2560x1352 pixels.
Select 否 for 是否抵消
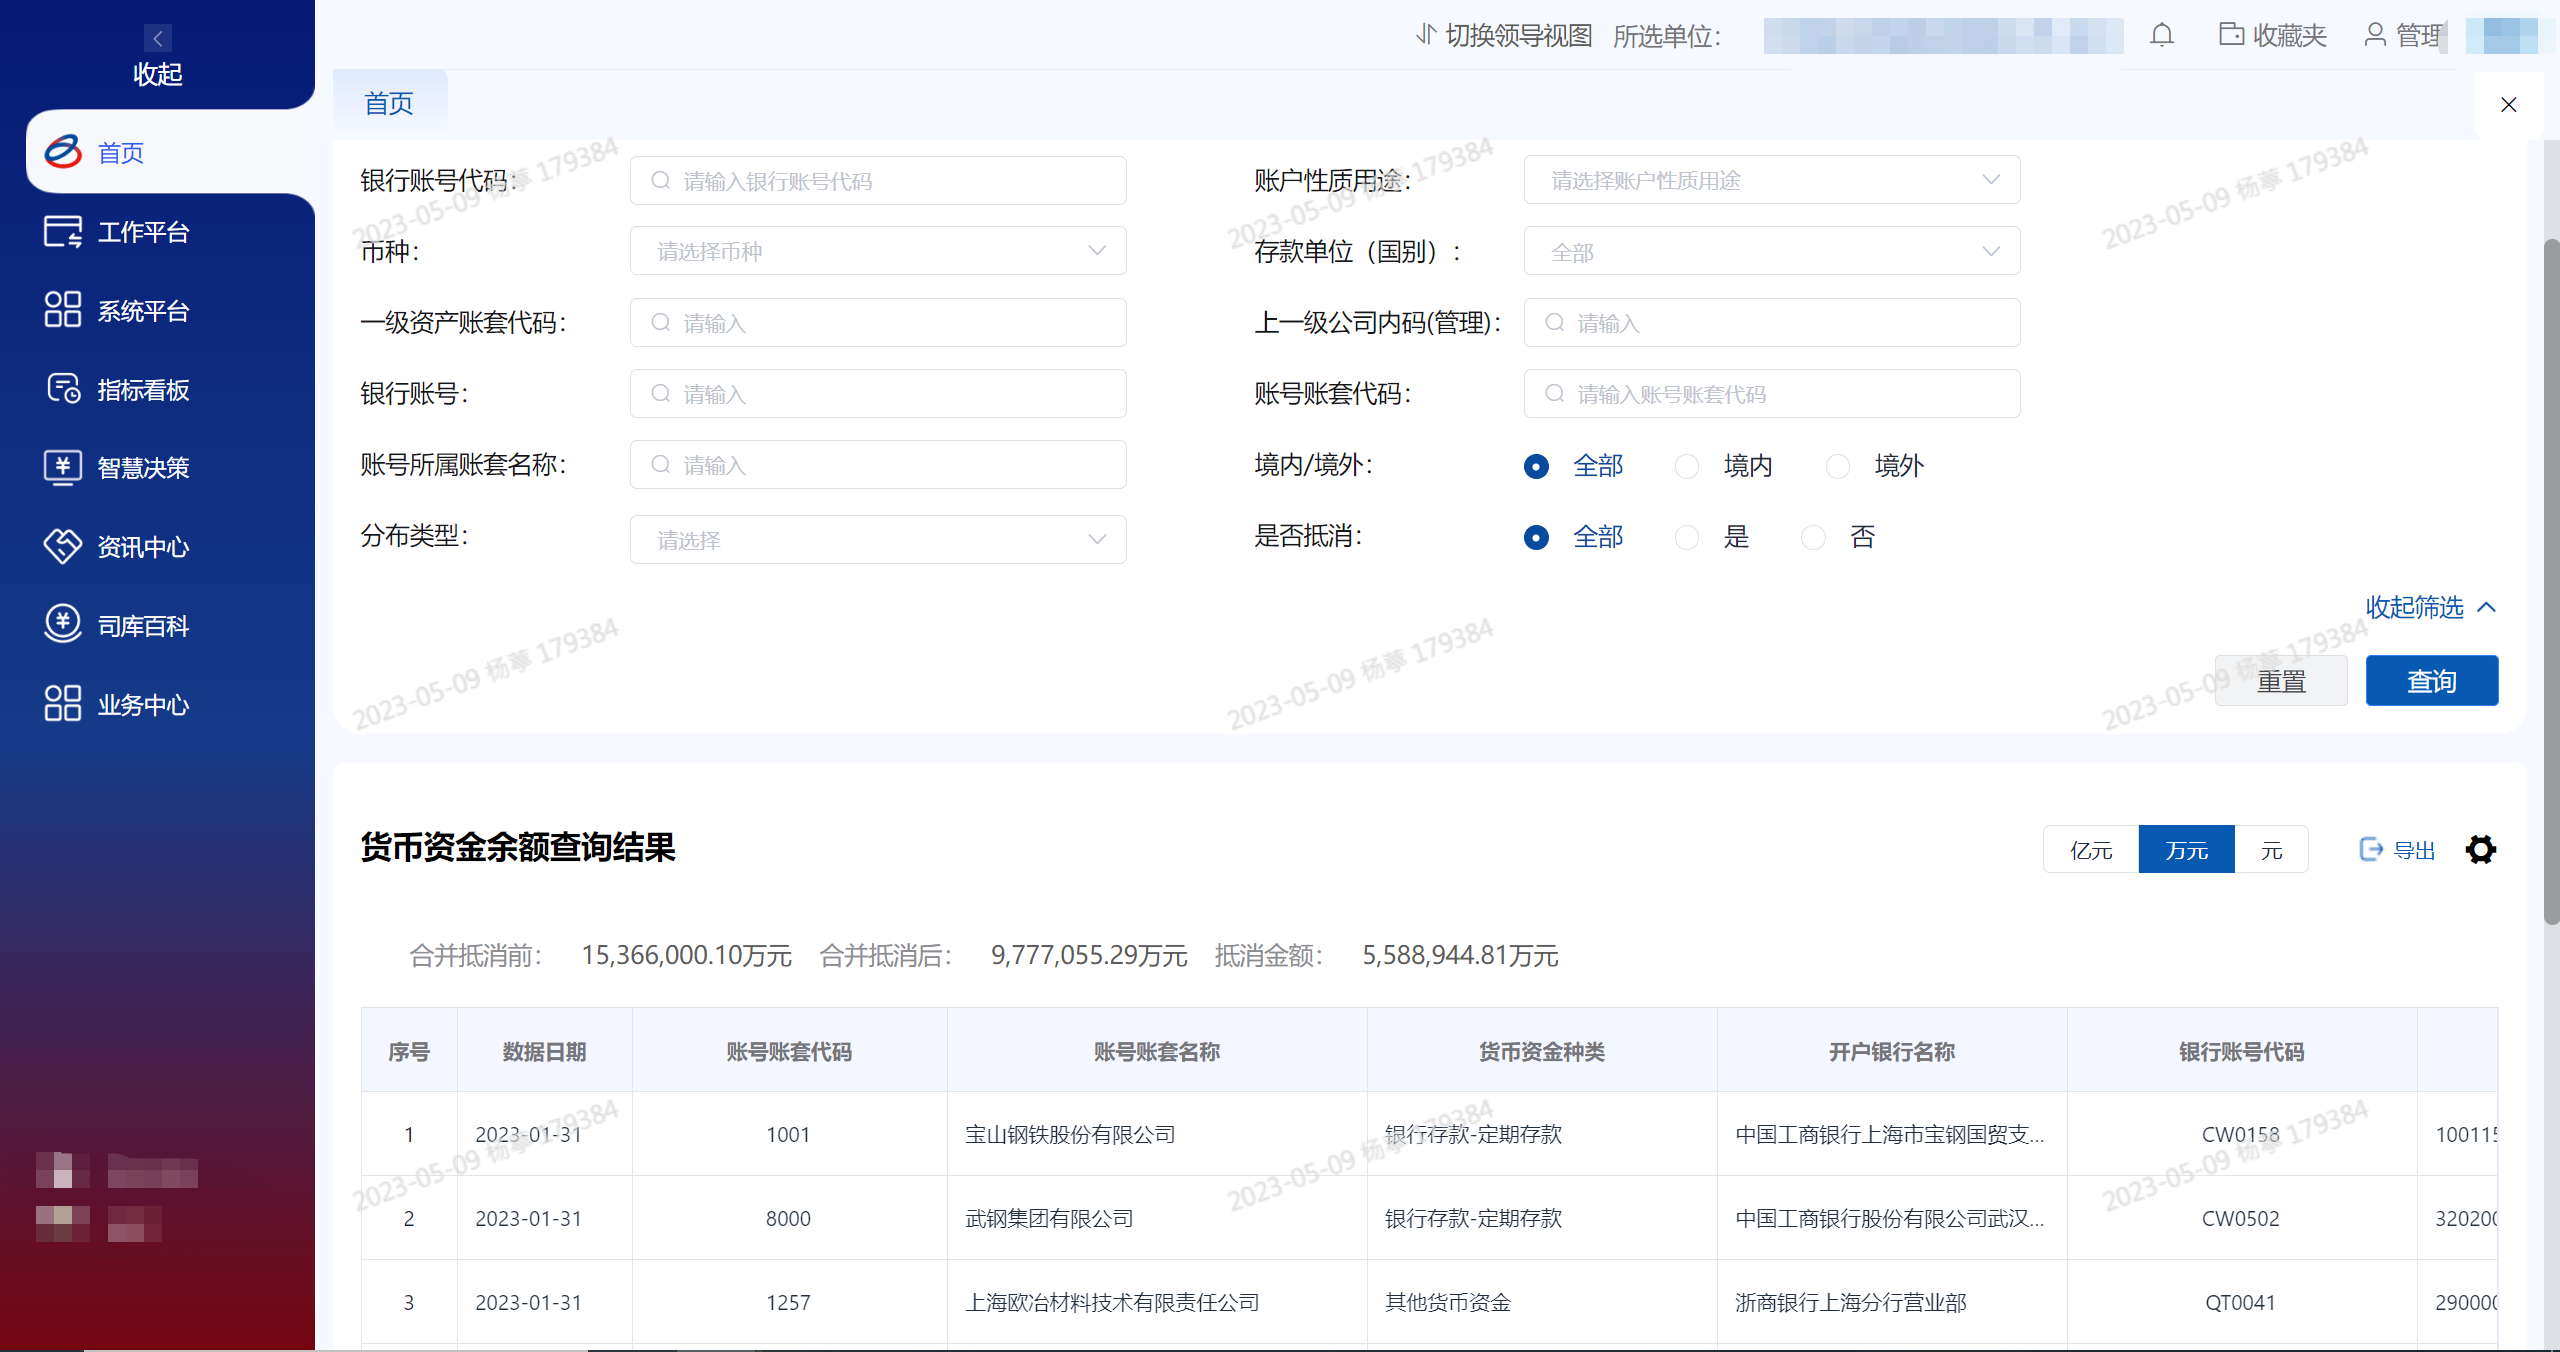(1813, 537)
